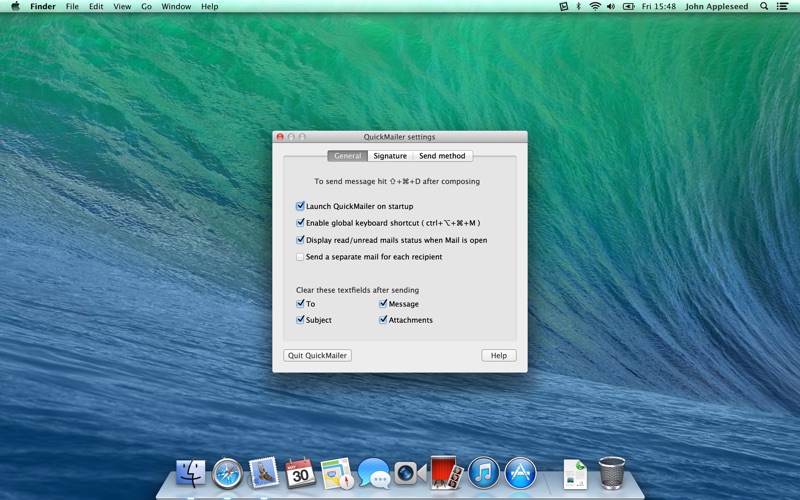Viewport: 800px width, 500px height.
Task: Launch iTunes from the dock
Action: tap(483, 472)
